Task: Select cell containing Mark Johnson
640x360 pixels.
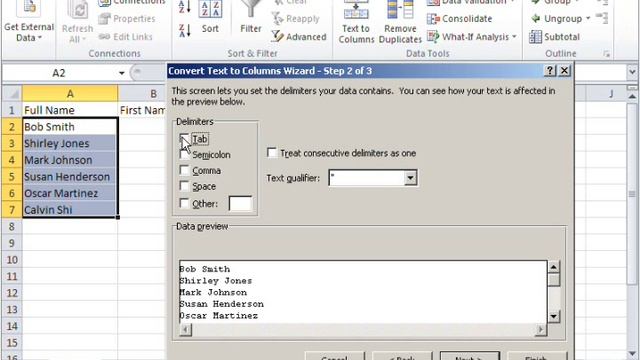Action: [70, 160]
